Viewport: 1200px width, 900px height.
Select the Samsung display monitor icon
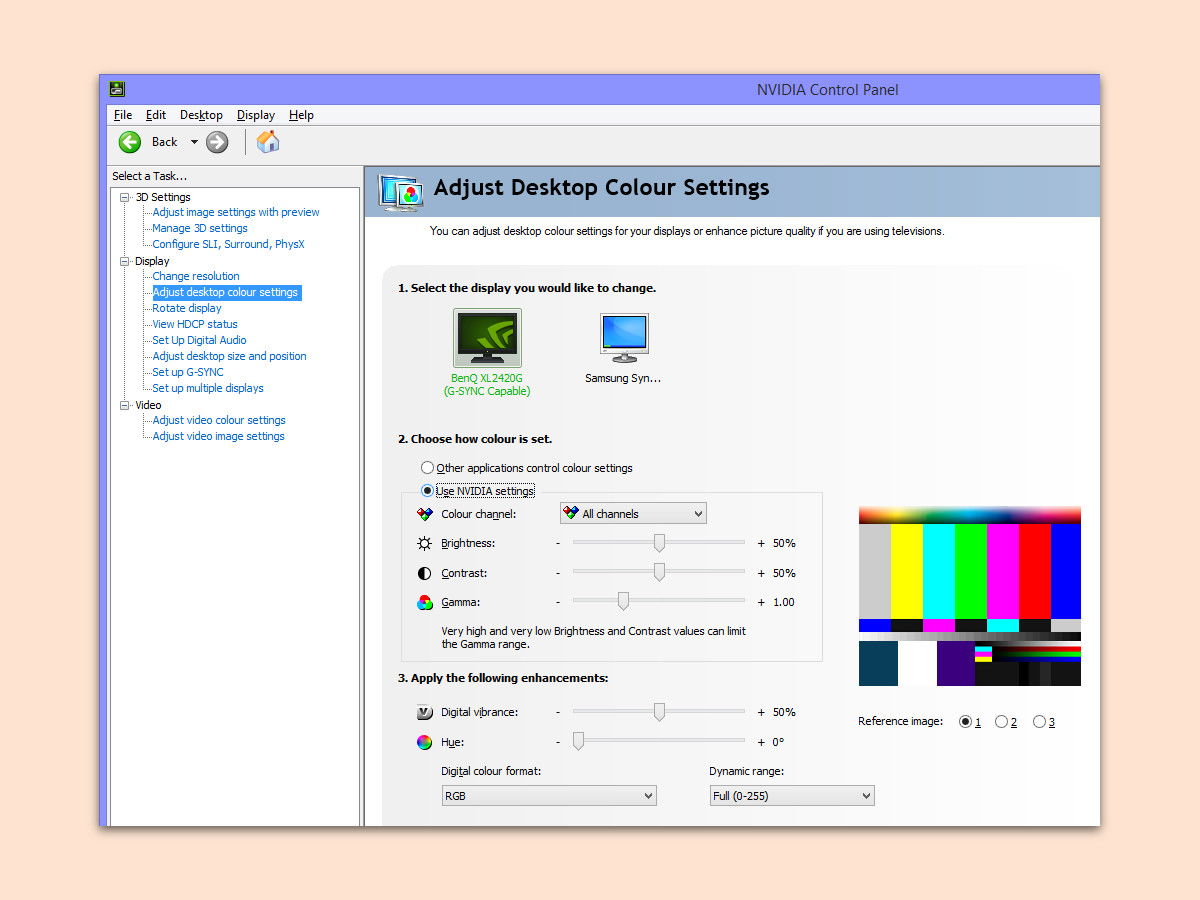[x=624, y=337]
